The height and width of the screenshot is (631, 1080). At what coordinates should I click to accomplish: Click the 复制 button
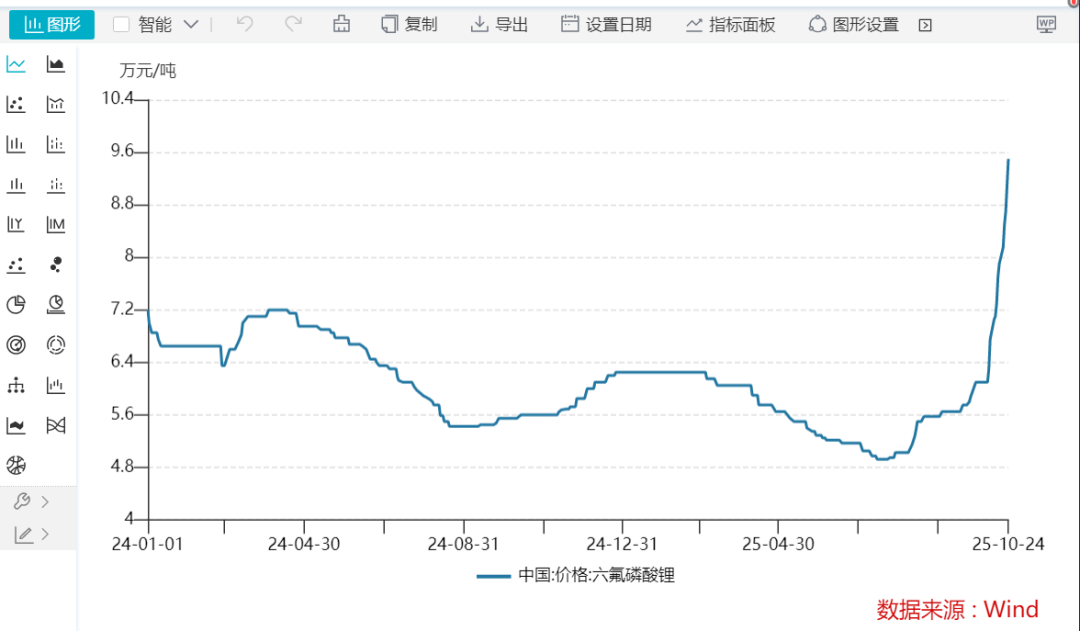pyautogui.click(x=409, y=24)
